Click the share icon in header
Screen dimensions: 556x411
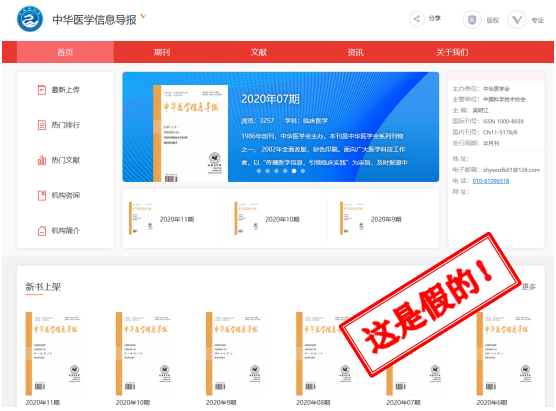[x=417, y=19]
